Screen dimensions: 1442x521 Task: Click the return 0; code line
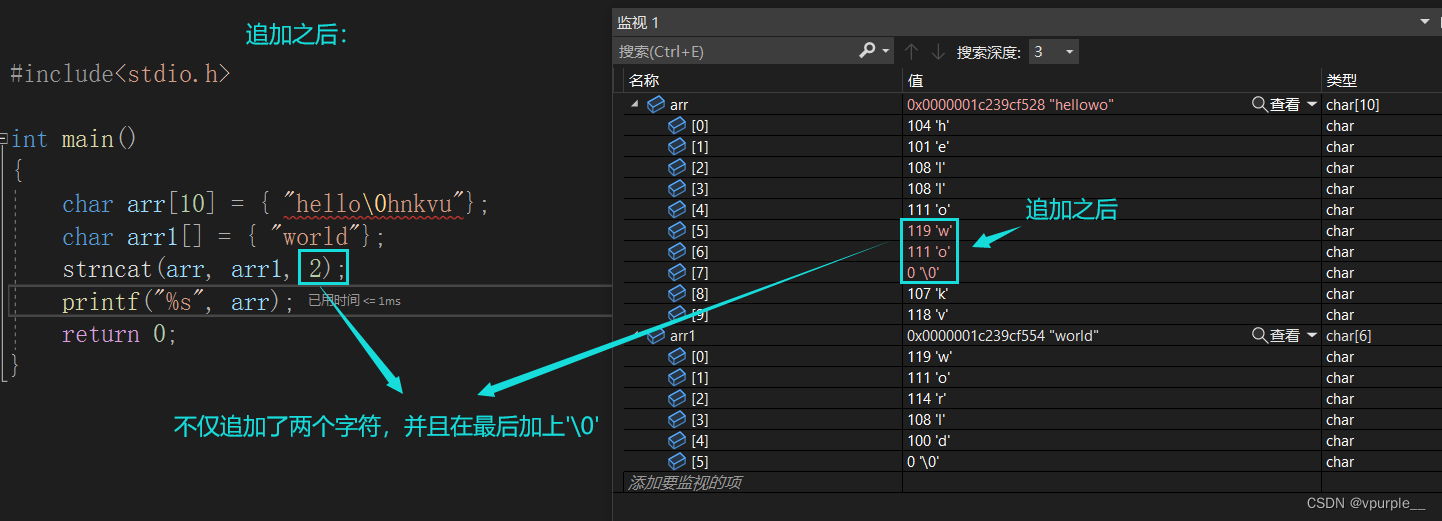[x=119, y=334]
